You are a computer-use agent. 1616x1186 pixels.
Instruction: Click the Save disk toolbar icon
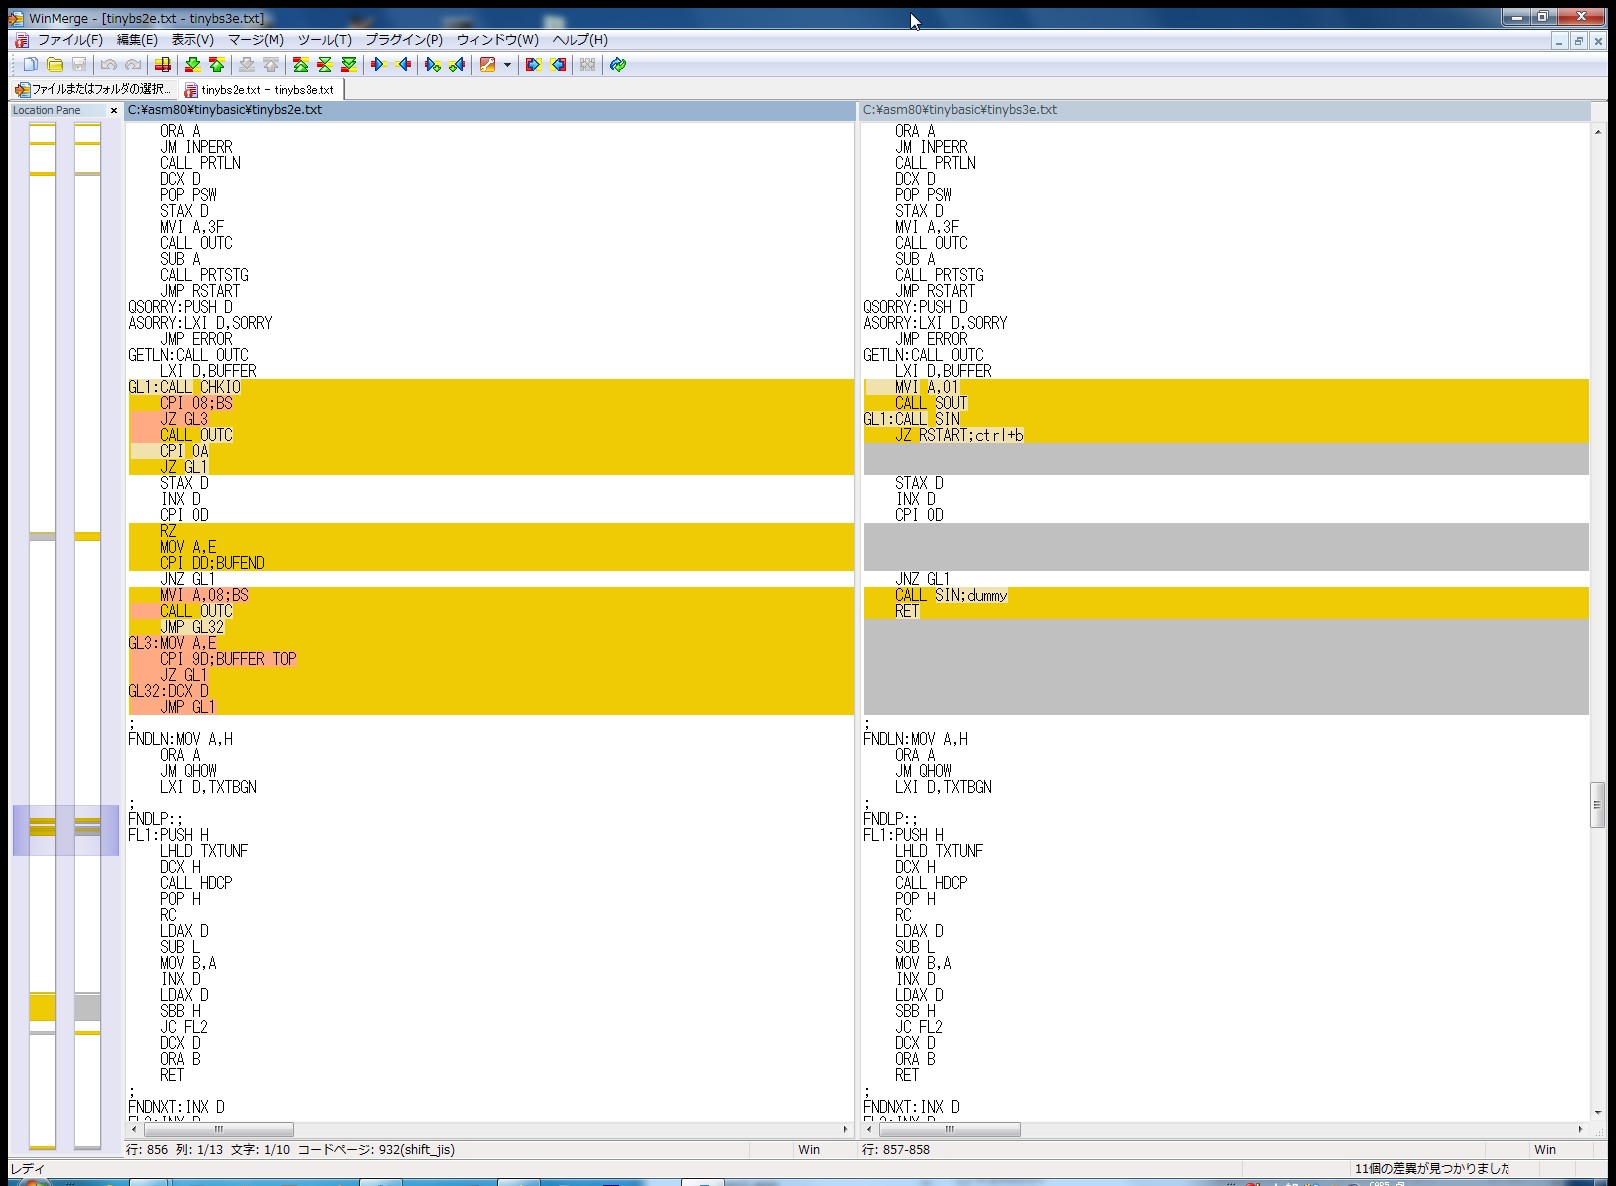click(79, 65)
